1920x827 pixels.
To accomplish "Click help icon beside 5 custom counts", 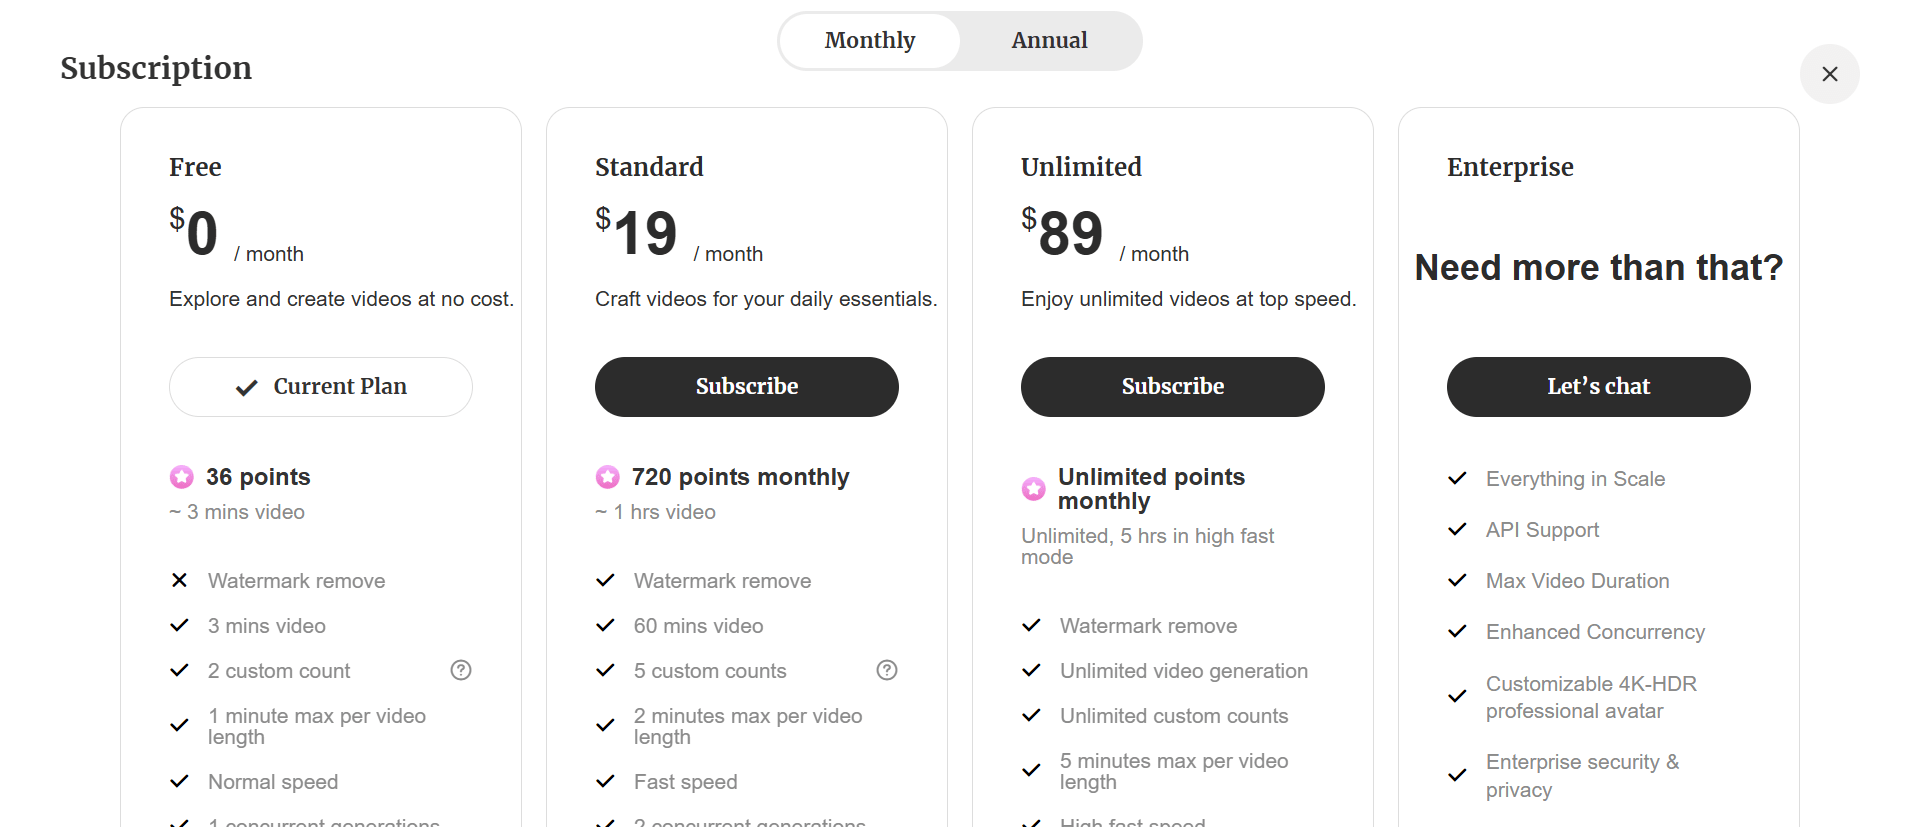I will coord(887,670).
